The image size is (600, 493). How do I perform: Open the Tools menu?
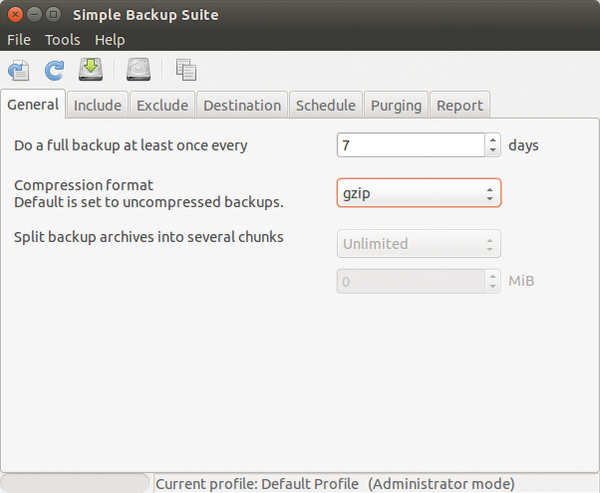pyautogui.click(x=62, y=40)
